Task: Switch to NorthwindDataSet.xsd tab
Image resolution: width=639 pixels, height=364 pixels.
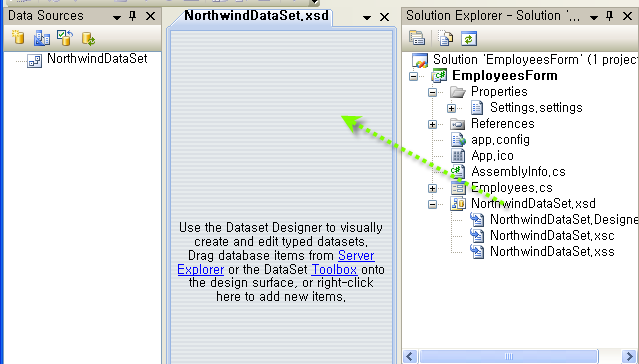Action: [x=256, y=15]
